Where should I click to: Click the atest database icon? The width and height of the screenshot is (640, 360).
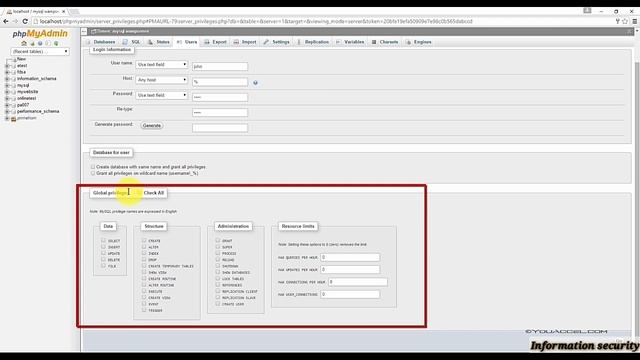13,66
